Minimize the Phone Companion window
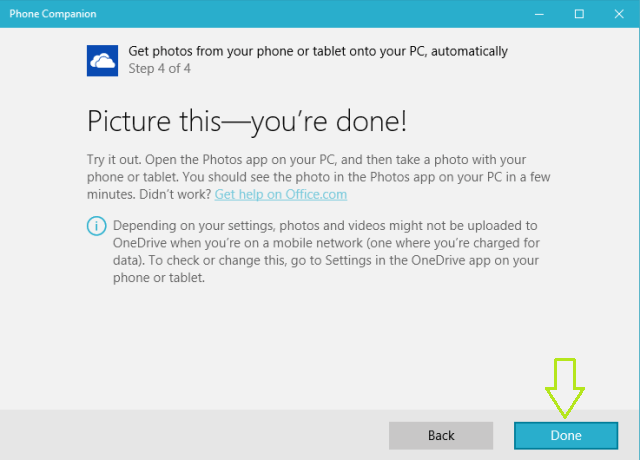The height and width of the screenshot is (460, 640). [539, 14]
